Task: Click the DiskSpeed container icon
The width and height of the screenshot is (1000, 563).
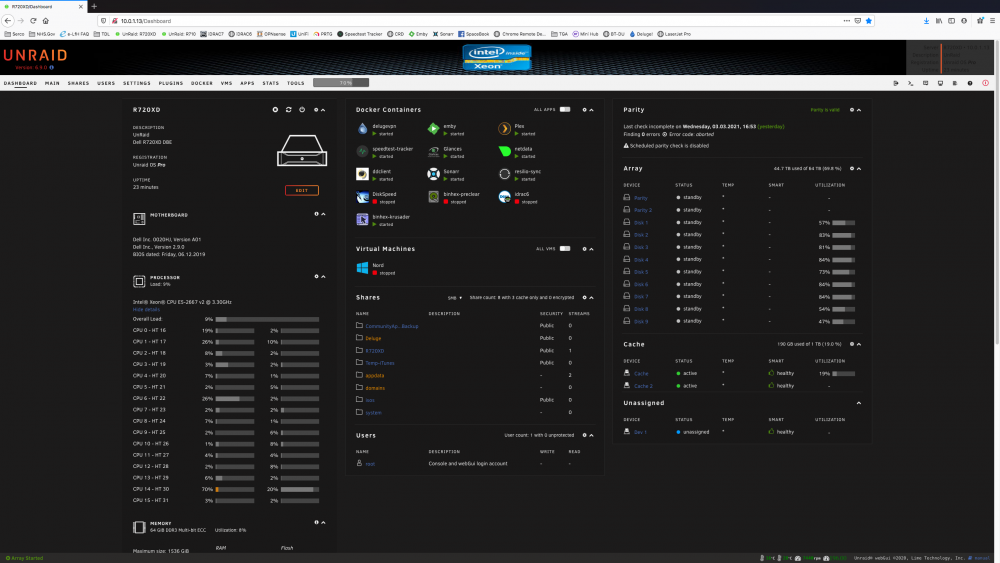Action: pos(362,197)
